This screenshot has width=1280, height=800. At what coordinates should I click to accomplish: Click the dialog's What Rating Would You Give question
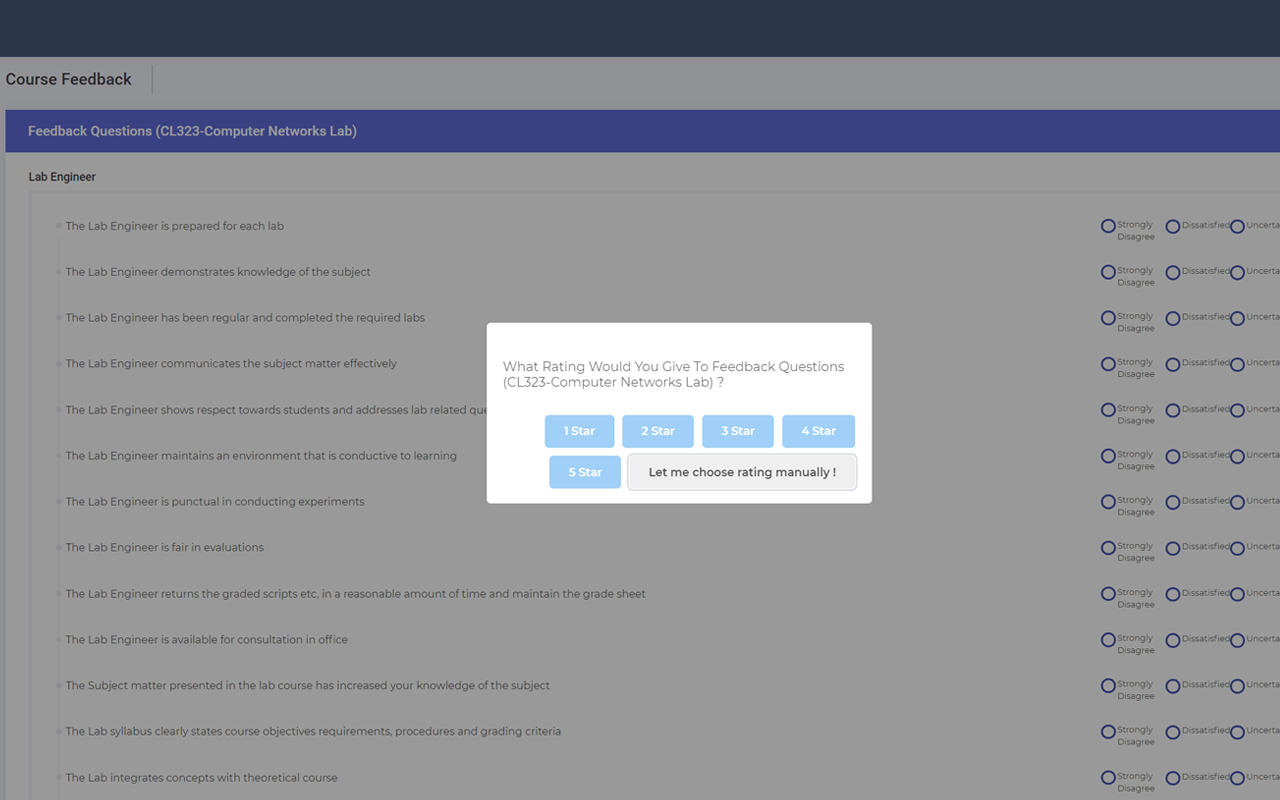click(x=673, y=374)
